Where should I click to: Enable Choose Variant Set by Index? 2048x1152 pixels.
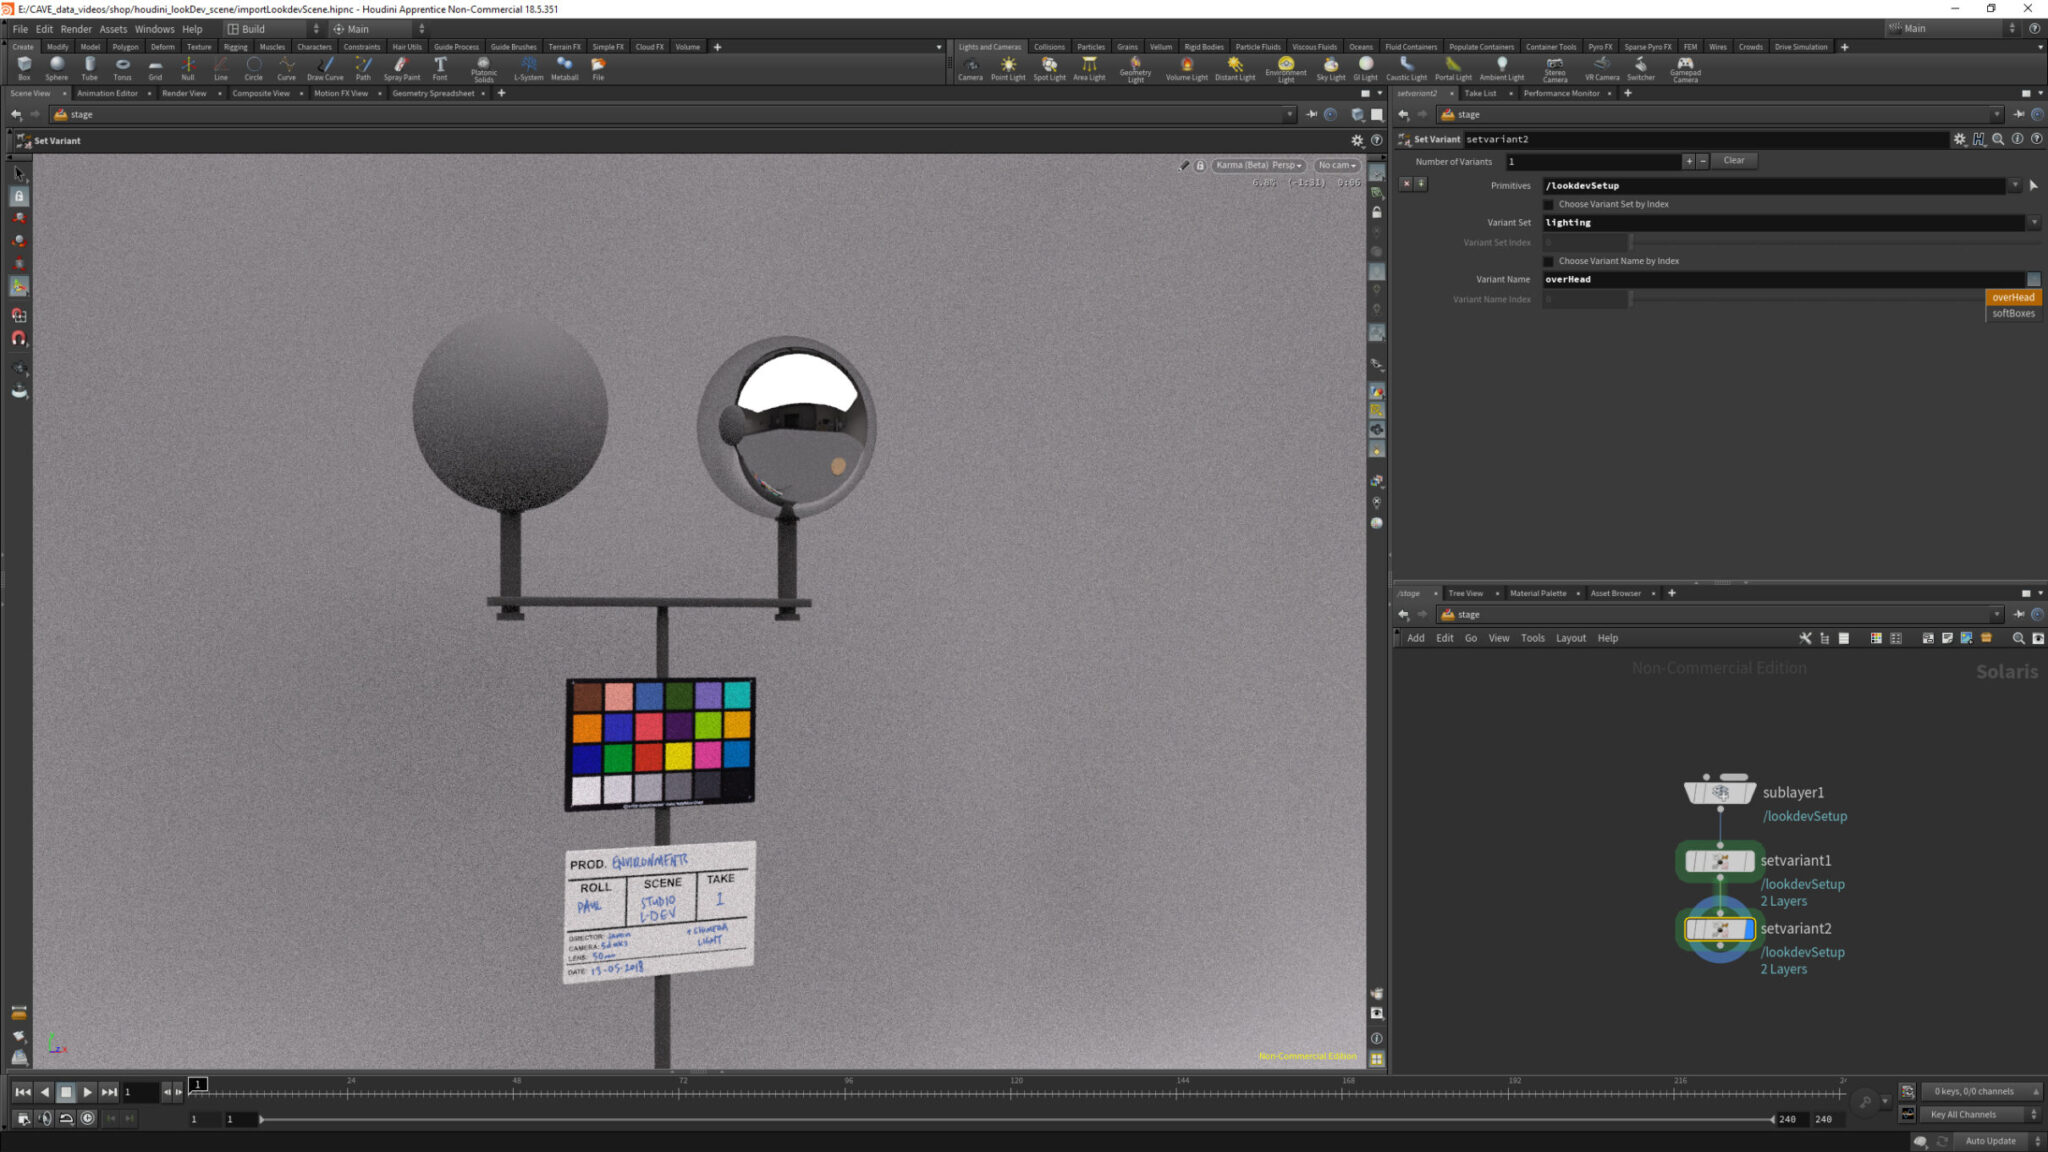(1550, 204)
